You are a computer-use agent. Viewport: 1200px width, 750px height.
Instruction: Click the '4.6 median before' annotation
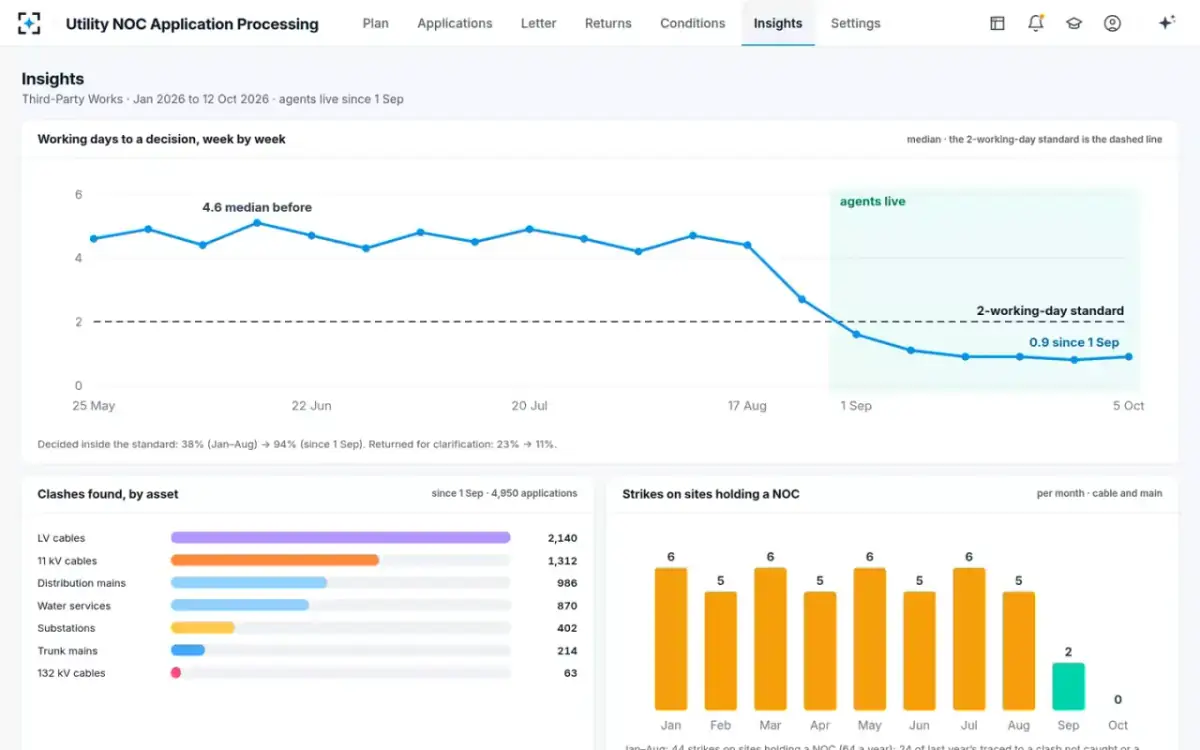(257, 208)
